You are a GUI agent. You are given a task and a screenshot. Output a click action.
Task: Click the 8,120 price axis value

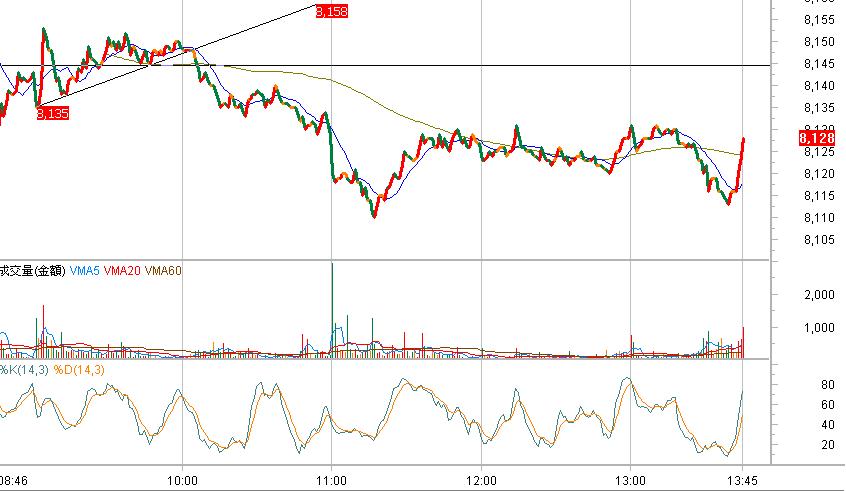tap(819, 174)
